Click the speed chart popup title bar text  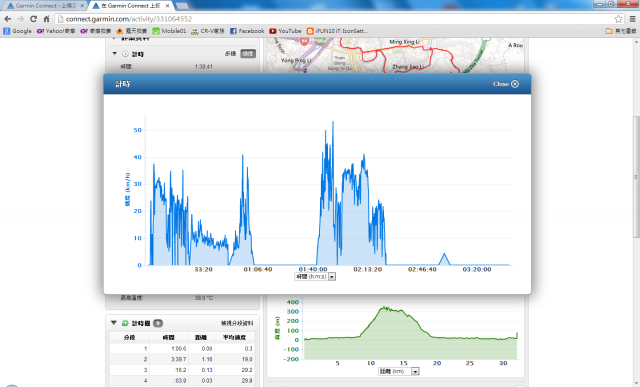(123, 84)
